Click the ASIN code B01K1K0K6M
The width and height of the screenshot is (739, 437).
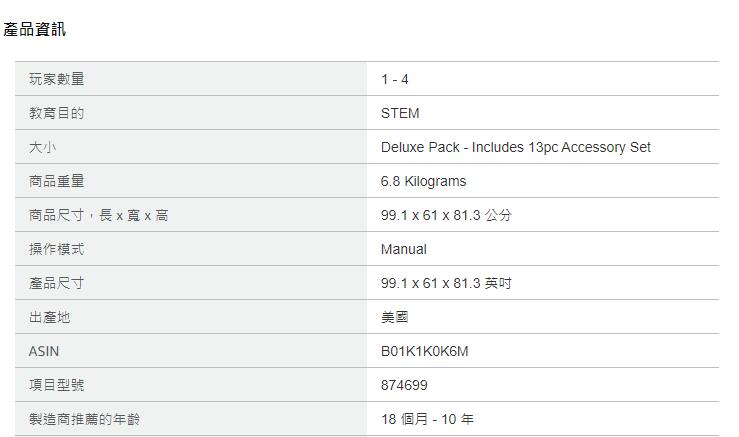point(424,351)
